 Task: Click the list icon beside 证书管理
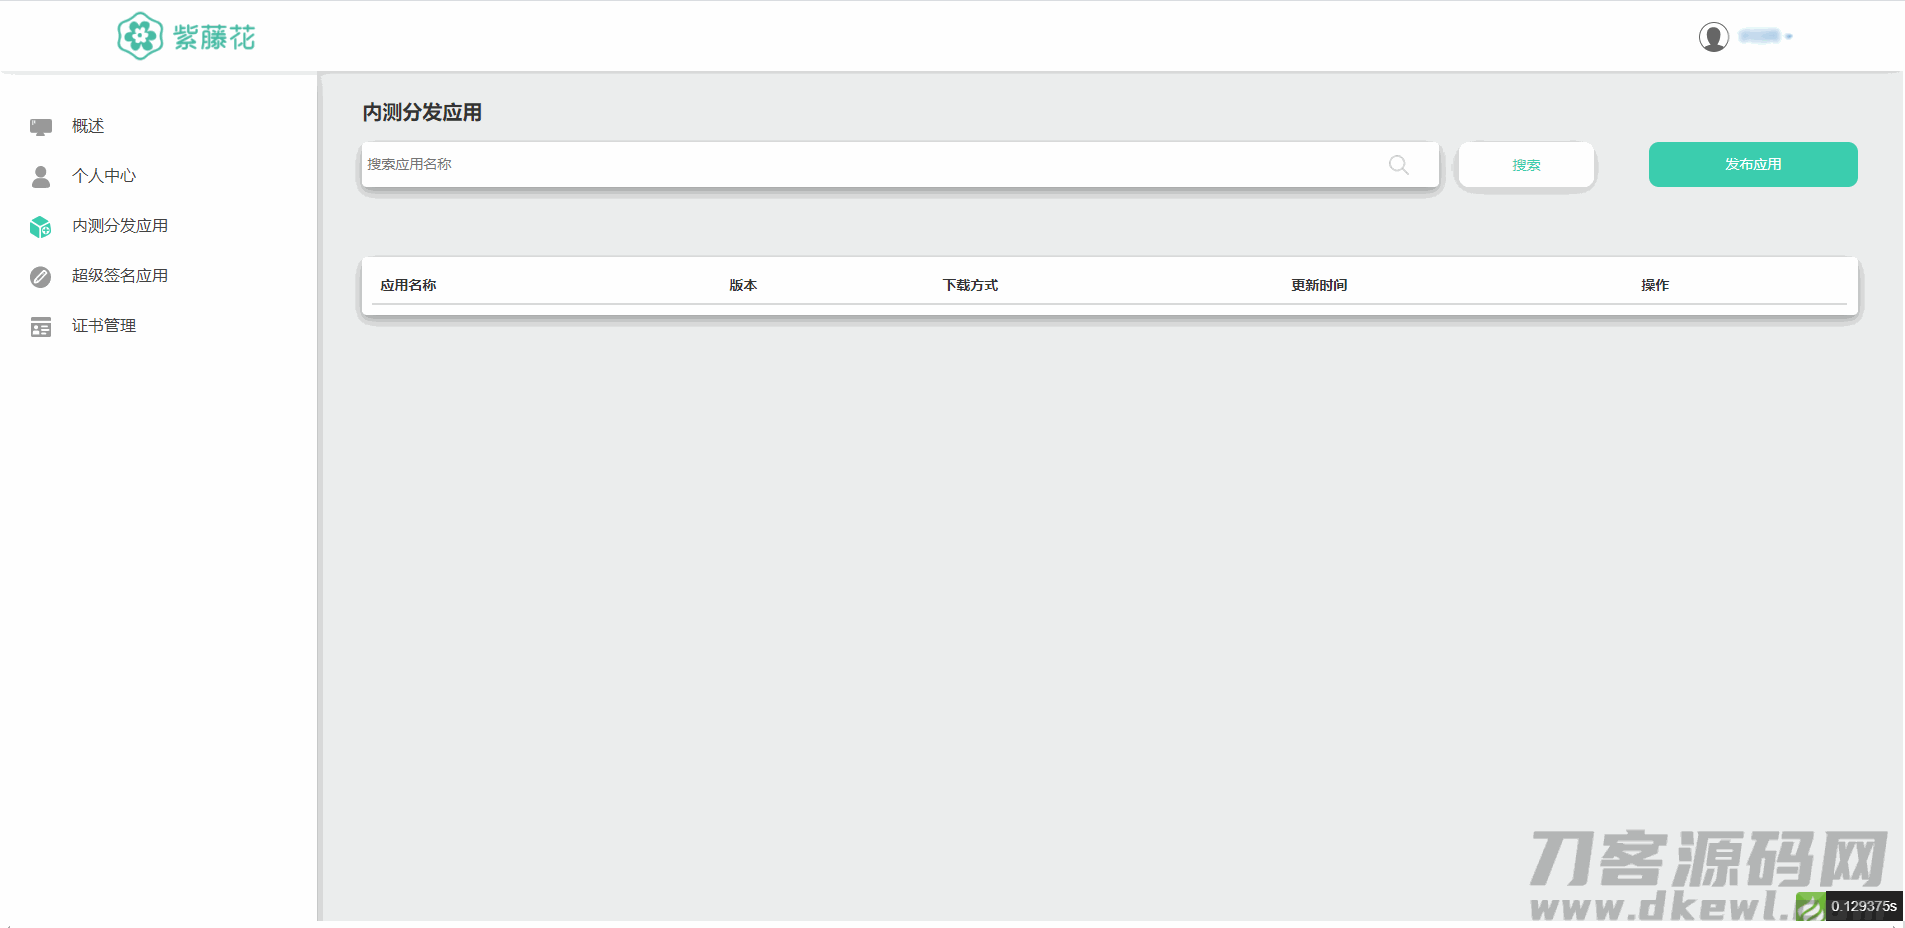[x=41, y=327]
